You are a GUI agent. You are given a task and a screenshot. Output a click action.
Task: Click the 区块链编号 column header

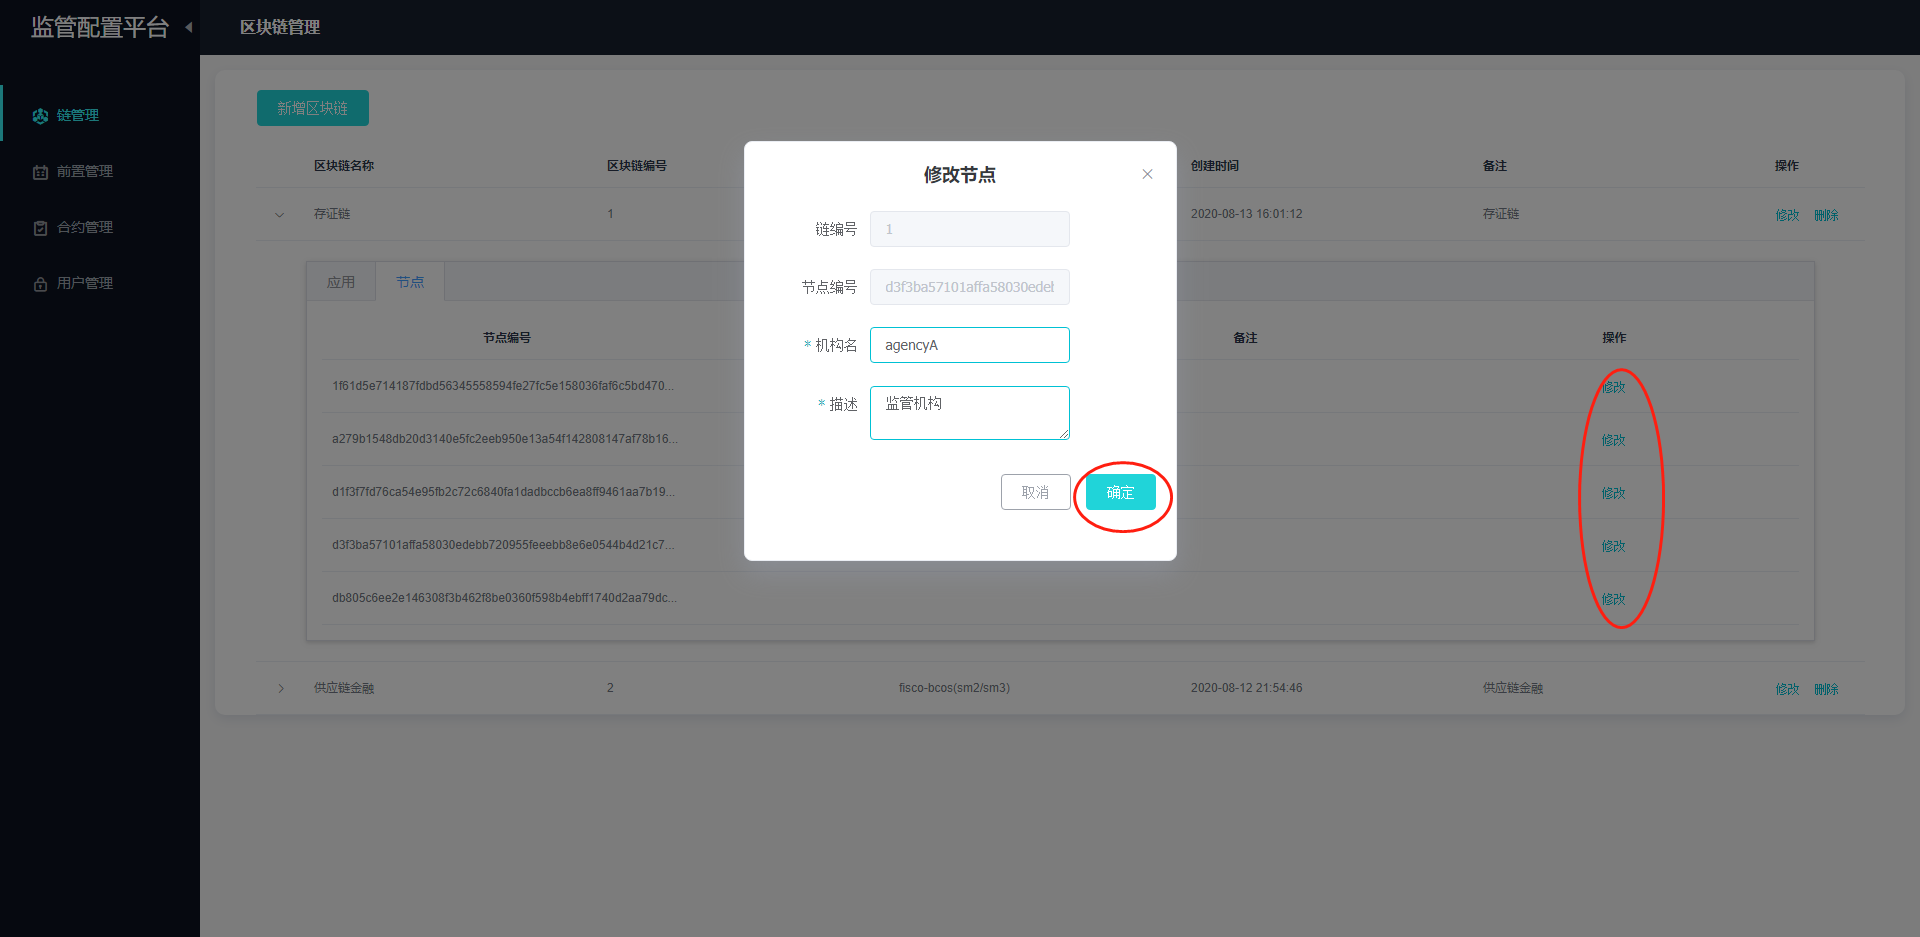click(x=637, y=166)
